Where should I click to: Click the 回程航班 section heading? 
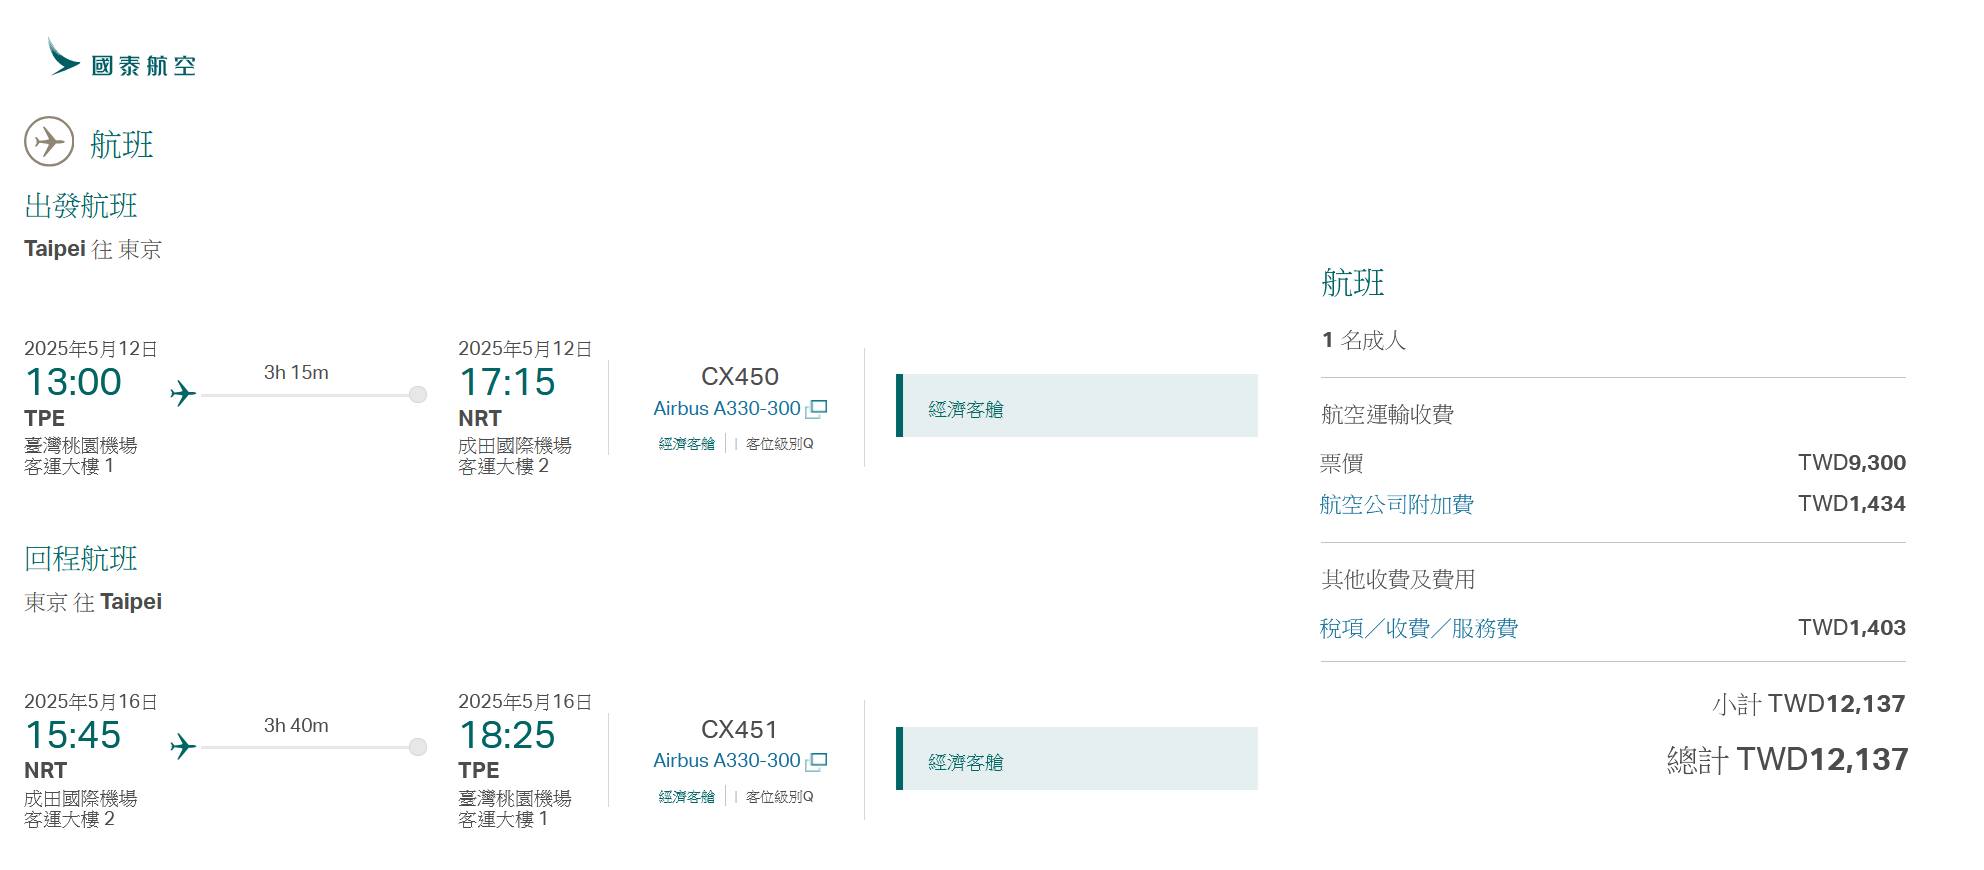tap(81, 559)
